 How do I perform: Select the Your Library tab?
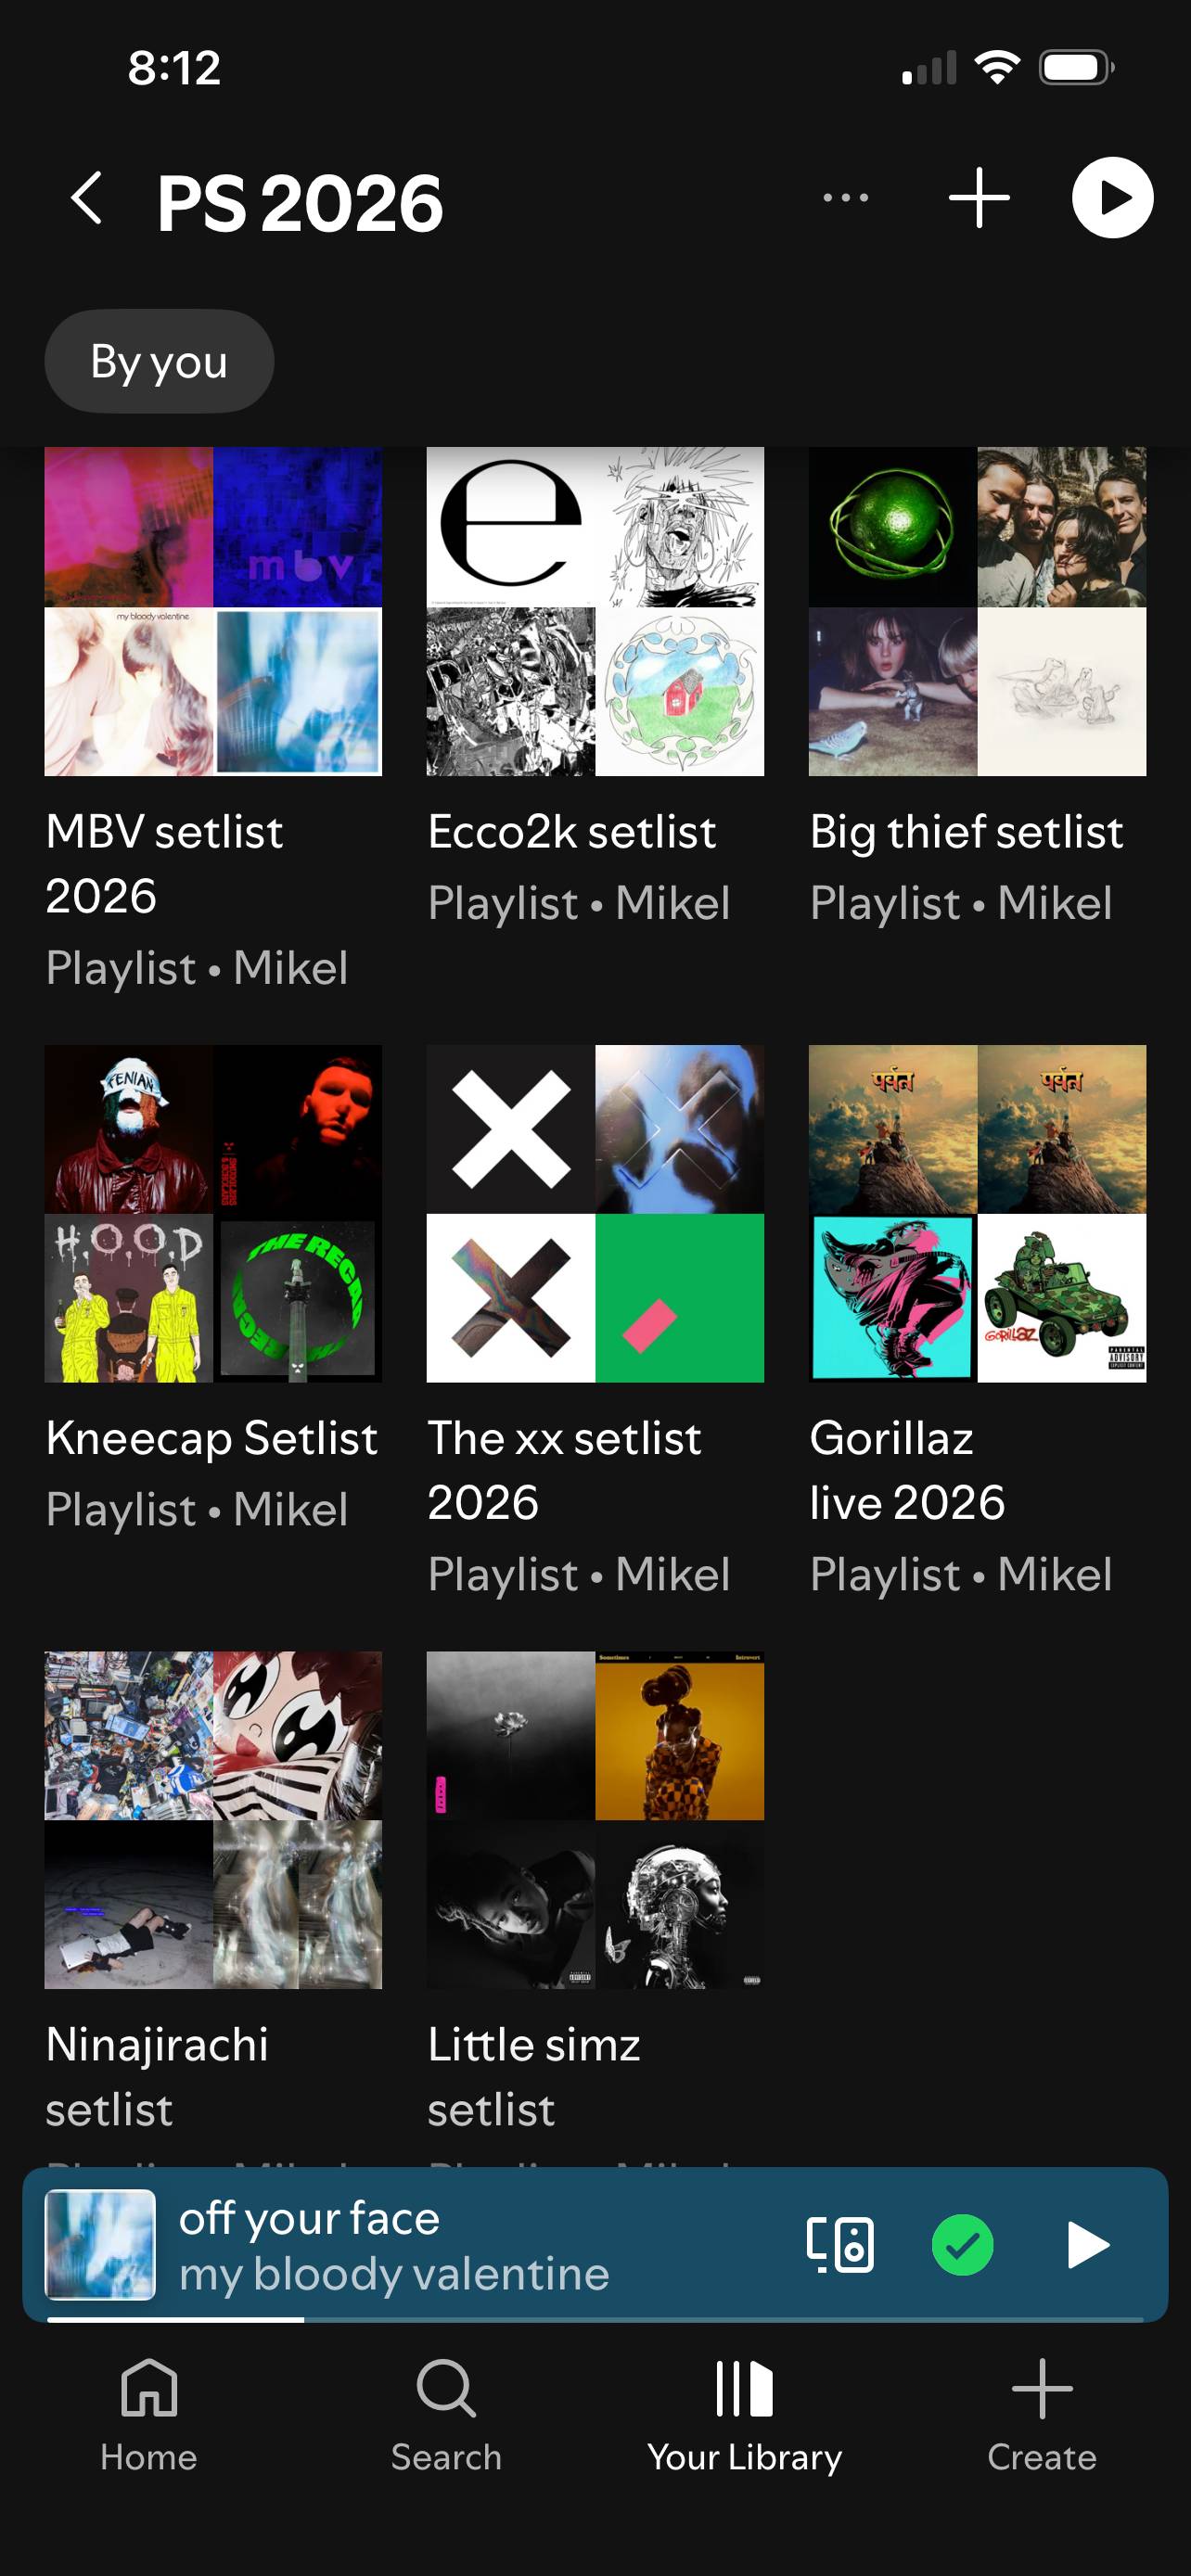744,2414
